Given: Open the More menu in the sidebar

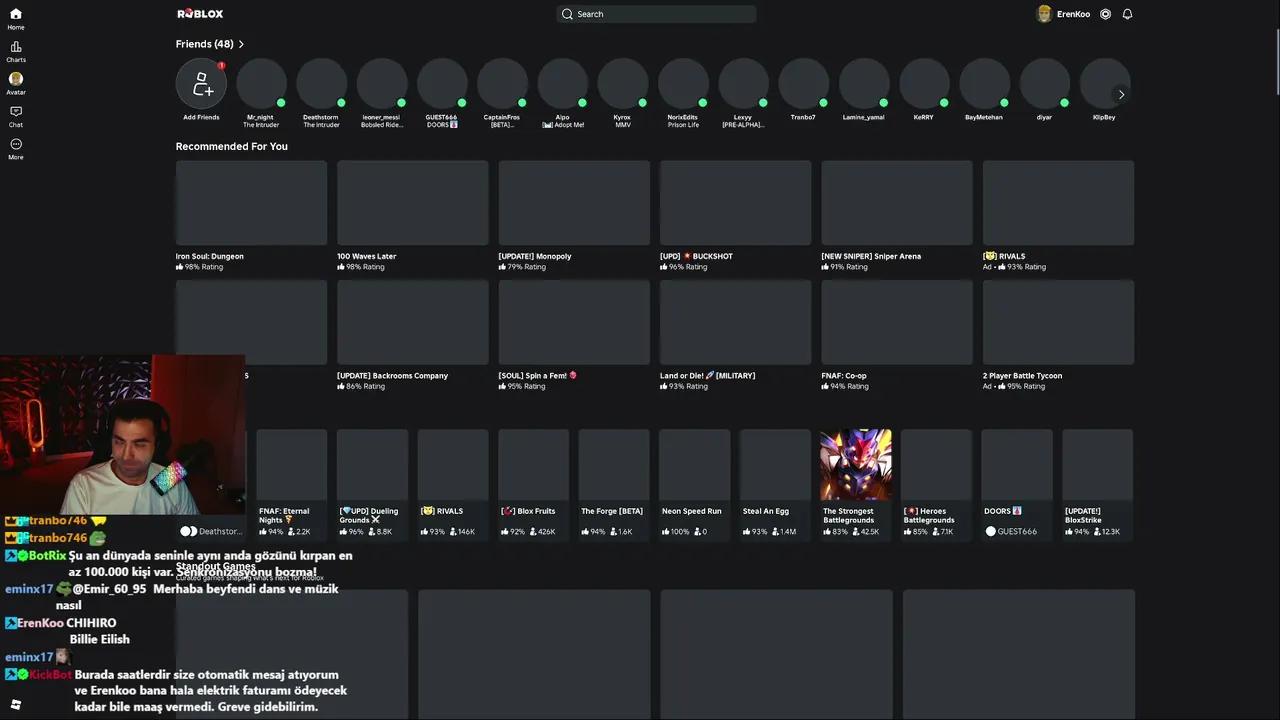Looking at the screenshot, I should click(16, 148).
